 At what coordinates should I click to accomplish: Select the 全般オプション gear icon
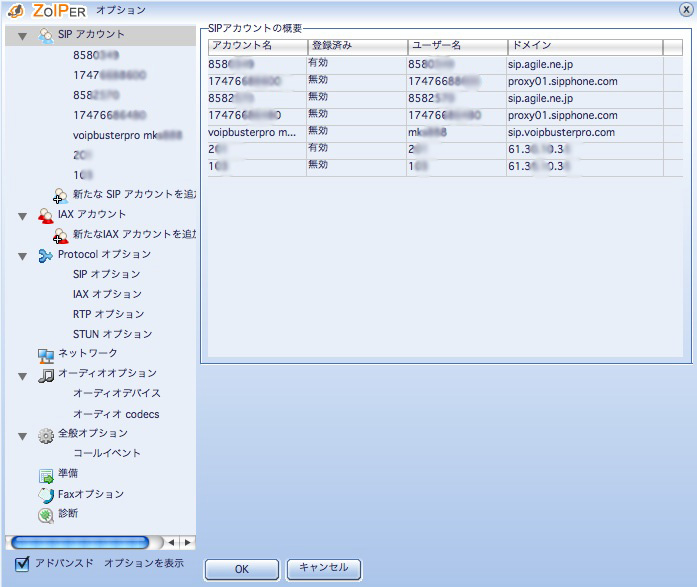(45, 435)
